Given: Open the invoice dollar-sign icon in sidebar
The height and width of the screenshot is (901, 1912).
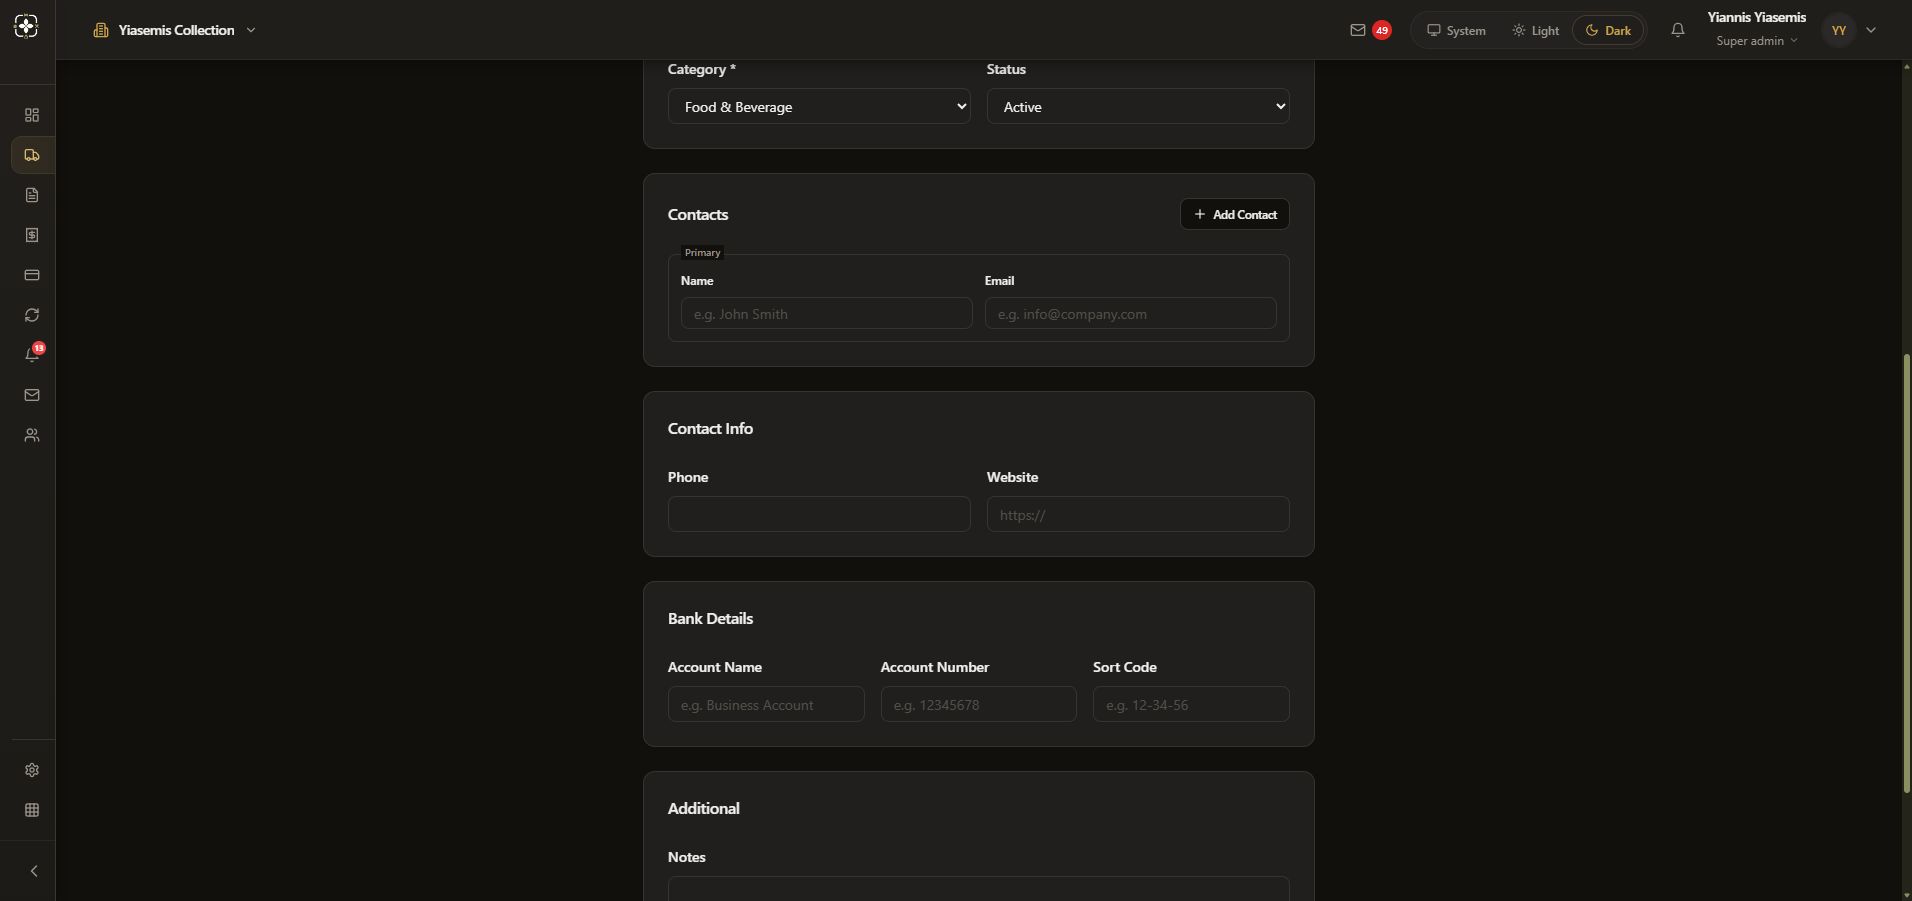Looking at the screenshot, I should coord(32,235).
